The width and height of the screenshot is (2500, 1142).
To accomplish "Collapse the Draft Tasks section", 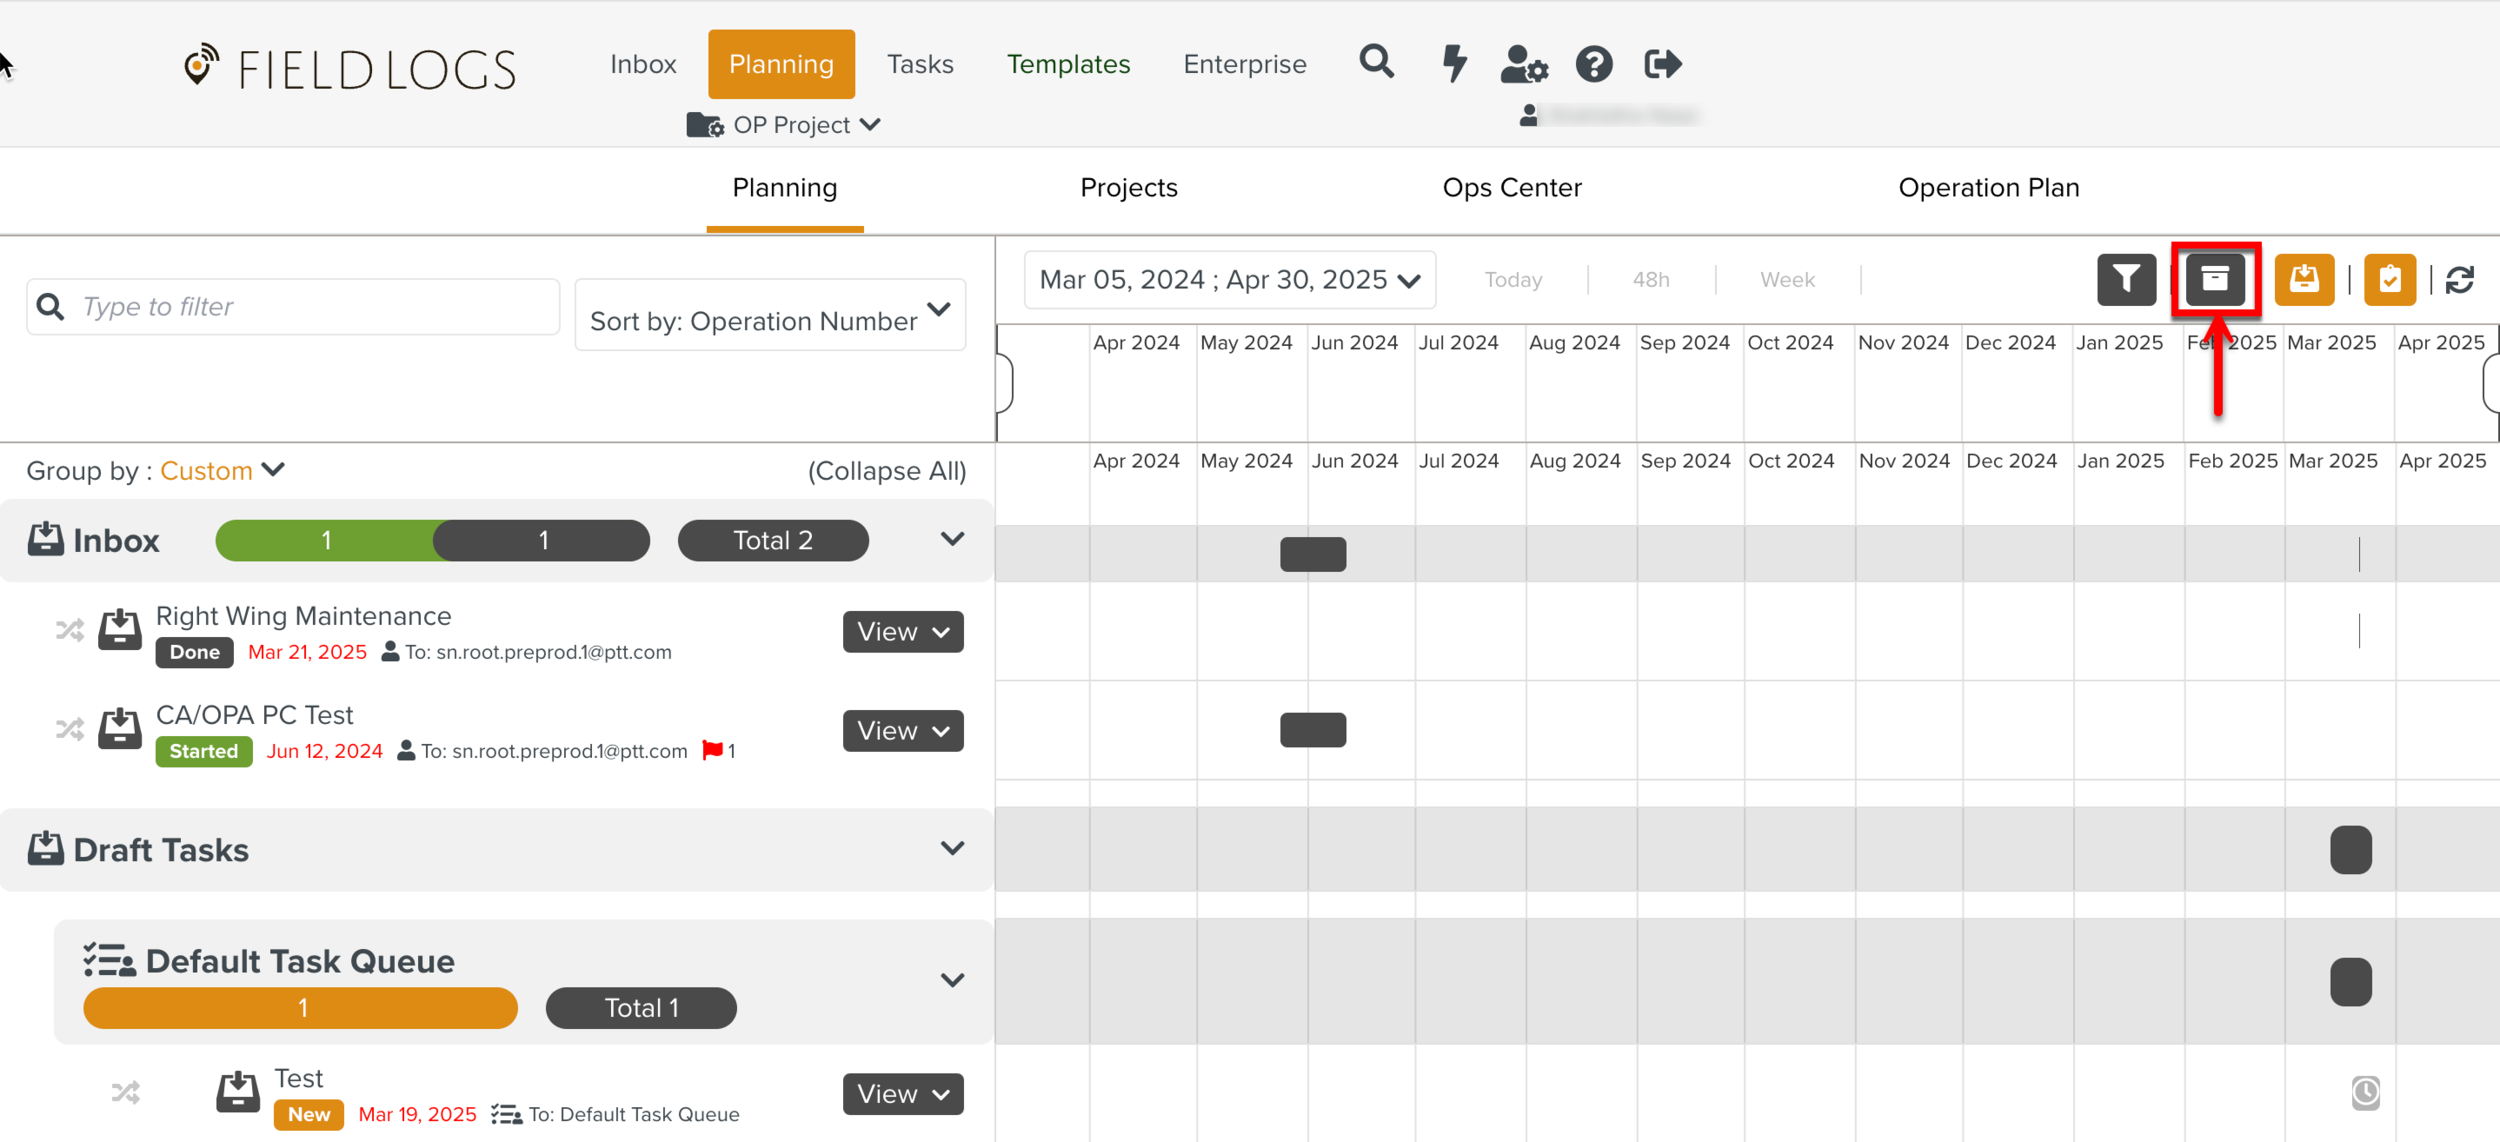I will coord(952,849).
